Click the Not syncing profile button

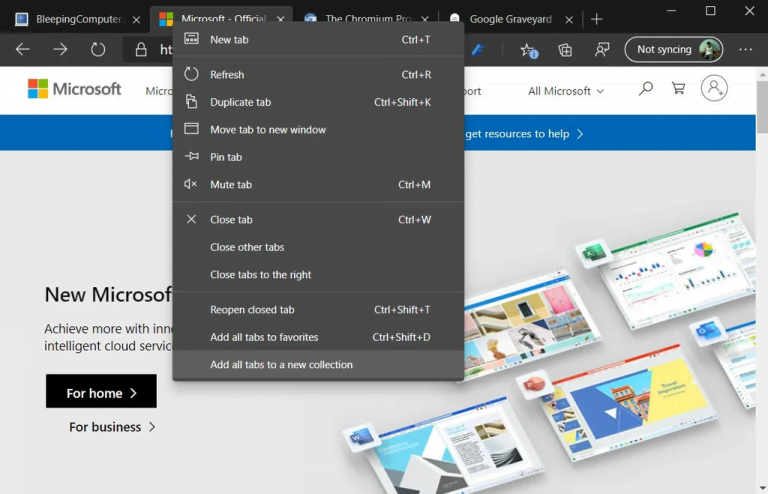(674, 49)
